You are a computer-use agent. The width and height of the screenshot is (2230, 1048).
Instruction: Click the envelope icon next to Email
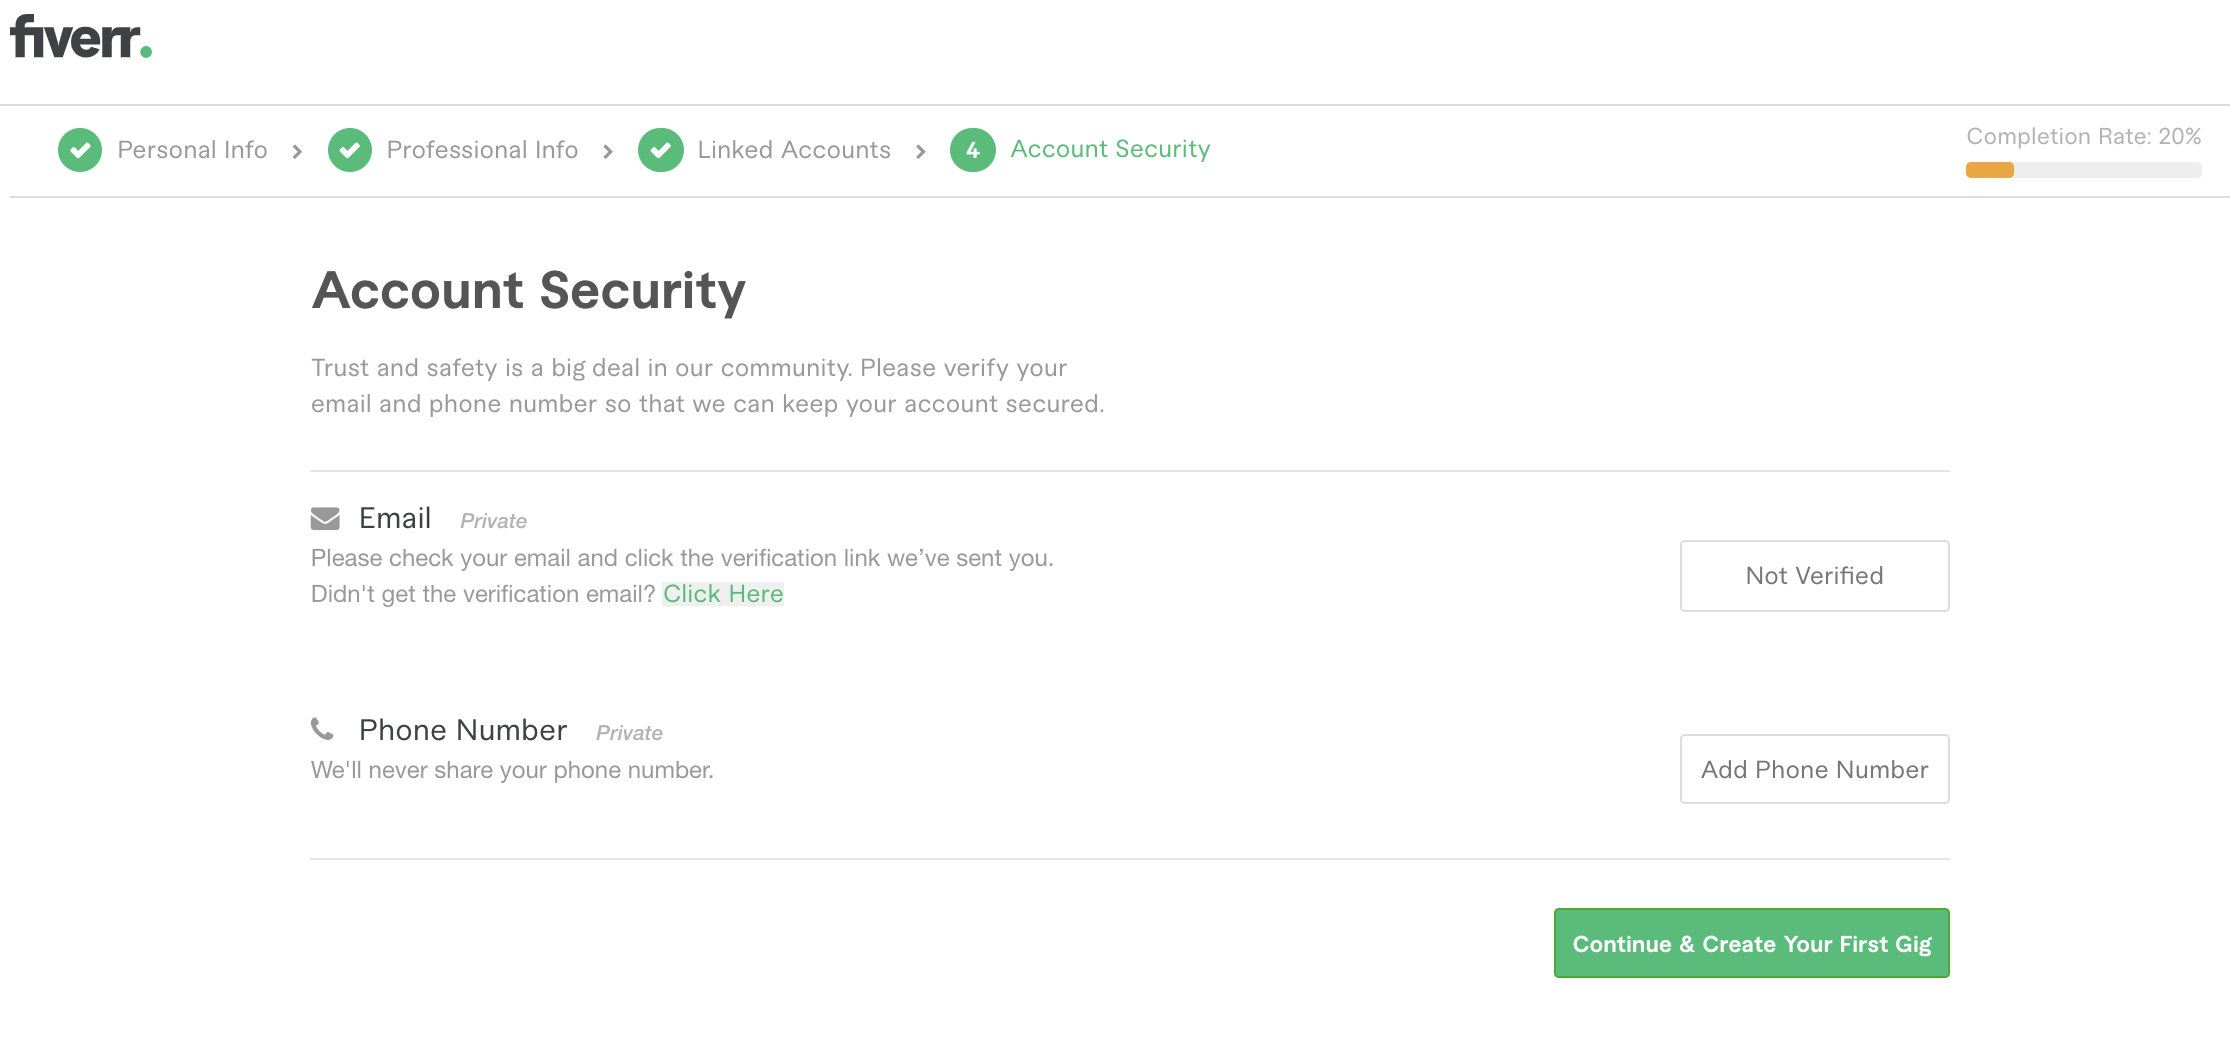[x=325, y=518]
